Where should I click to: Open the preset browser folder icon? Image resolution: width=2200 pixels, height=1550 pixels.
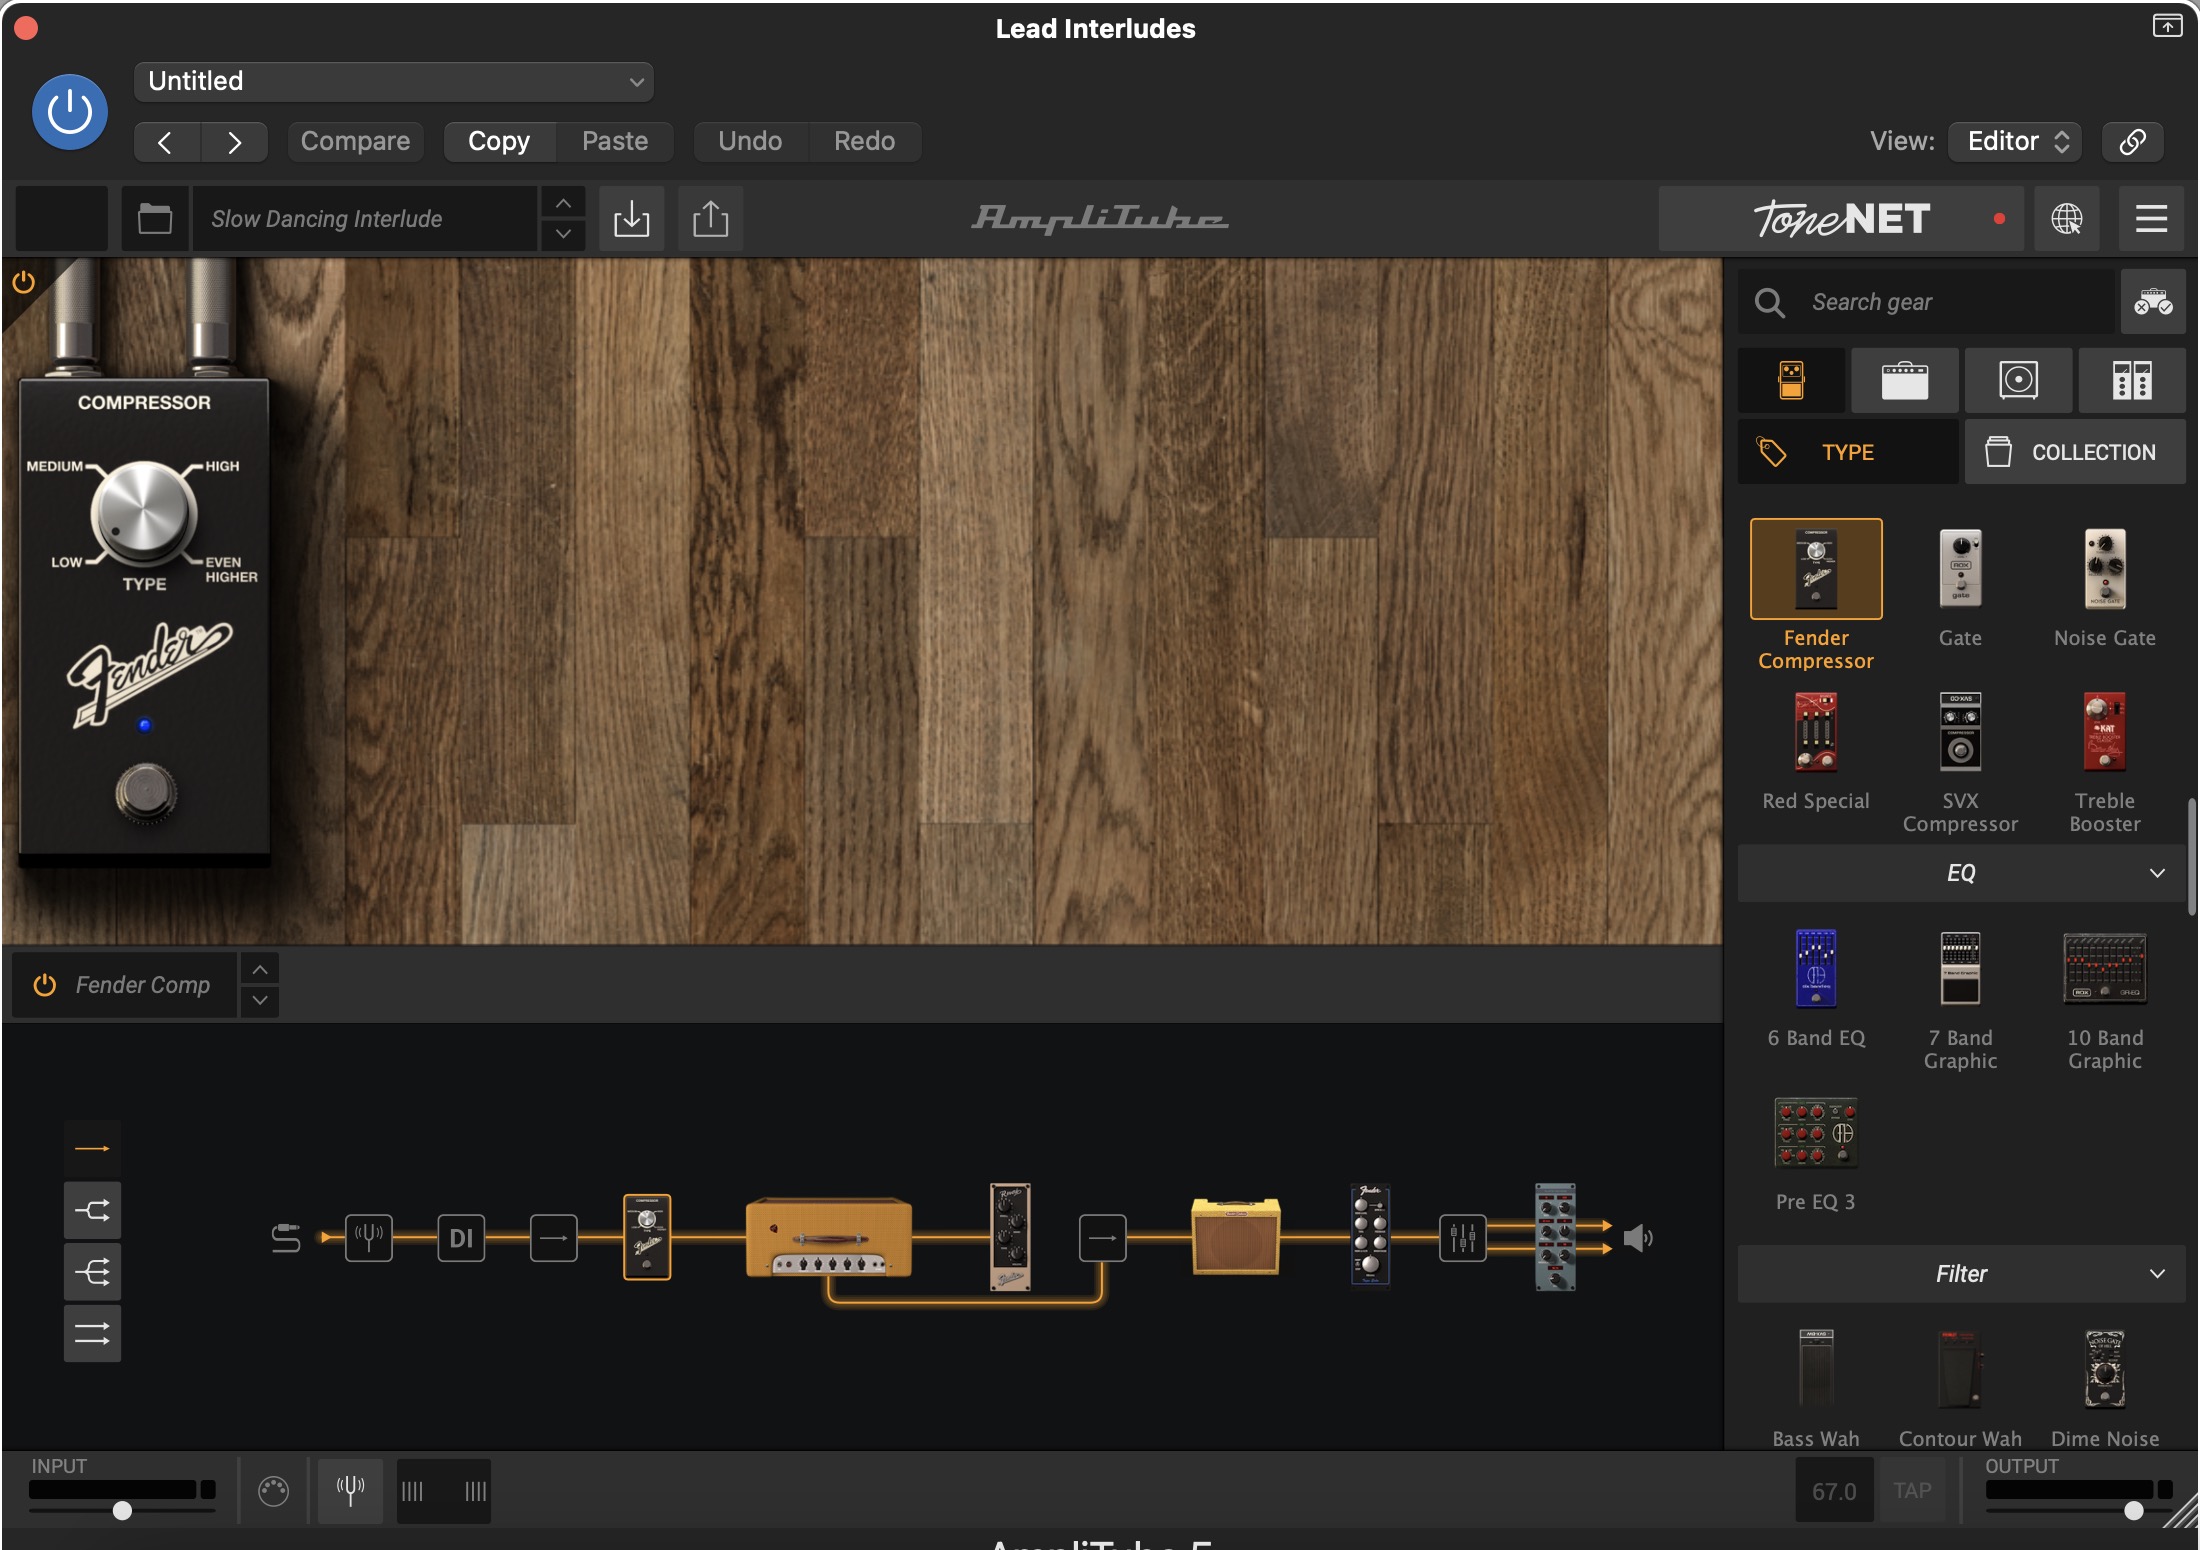154,218
